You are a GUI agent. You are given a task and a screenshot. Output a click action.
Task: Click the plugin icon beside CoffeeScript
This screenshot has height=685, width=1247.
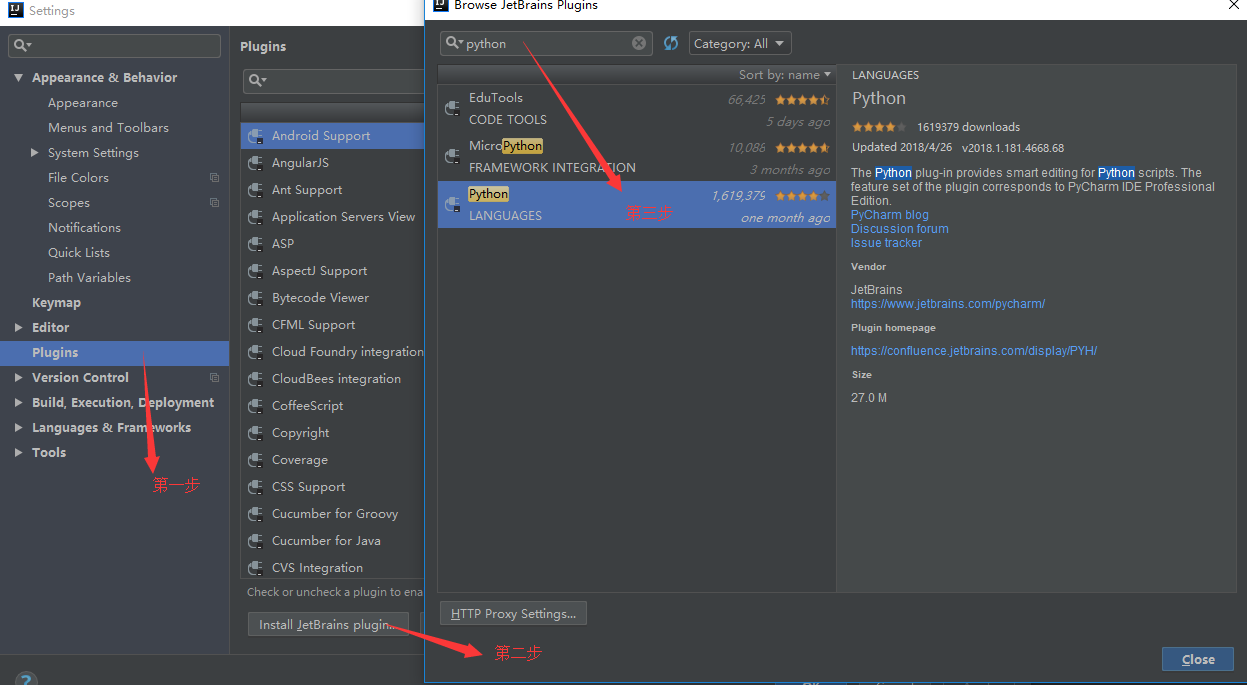coord(255,406)
